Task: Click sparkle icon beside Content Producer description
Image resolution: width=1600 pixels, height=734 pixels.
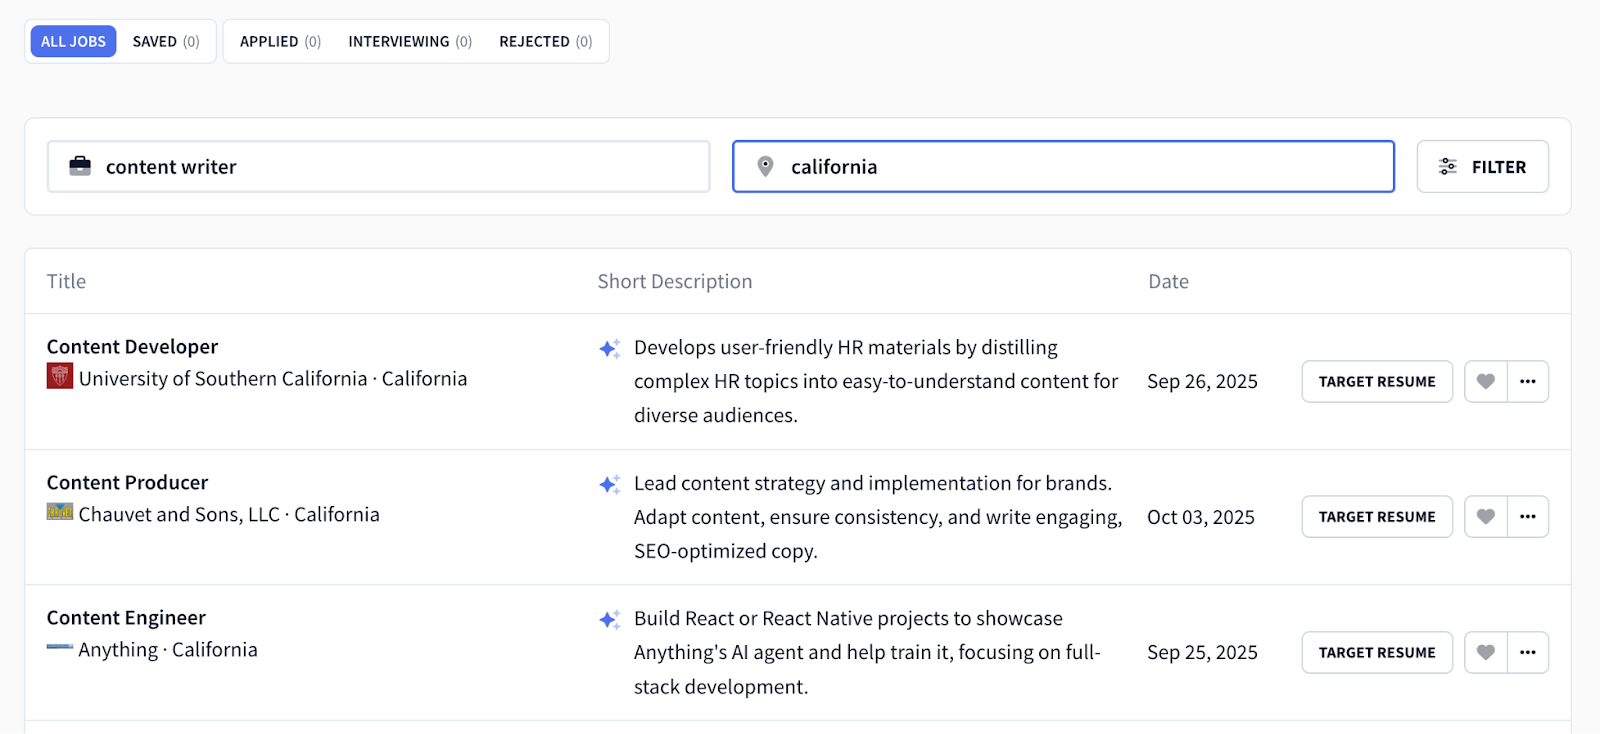Action: [609, 484]
